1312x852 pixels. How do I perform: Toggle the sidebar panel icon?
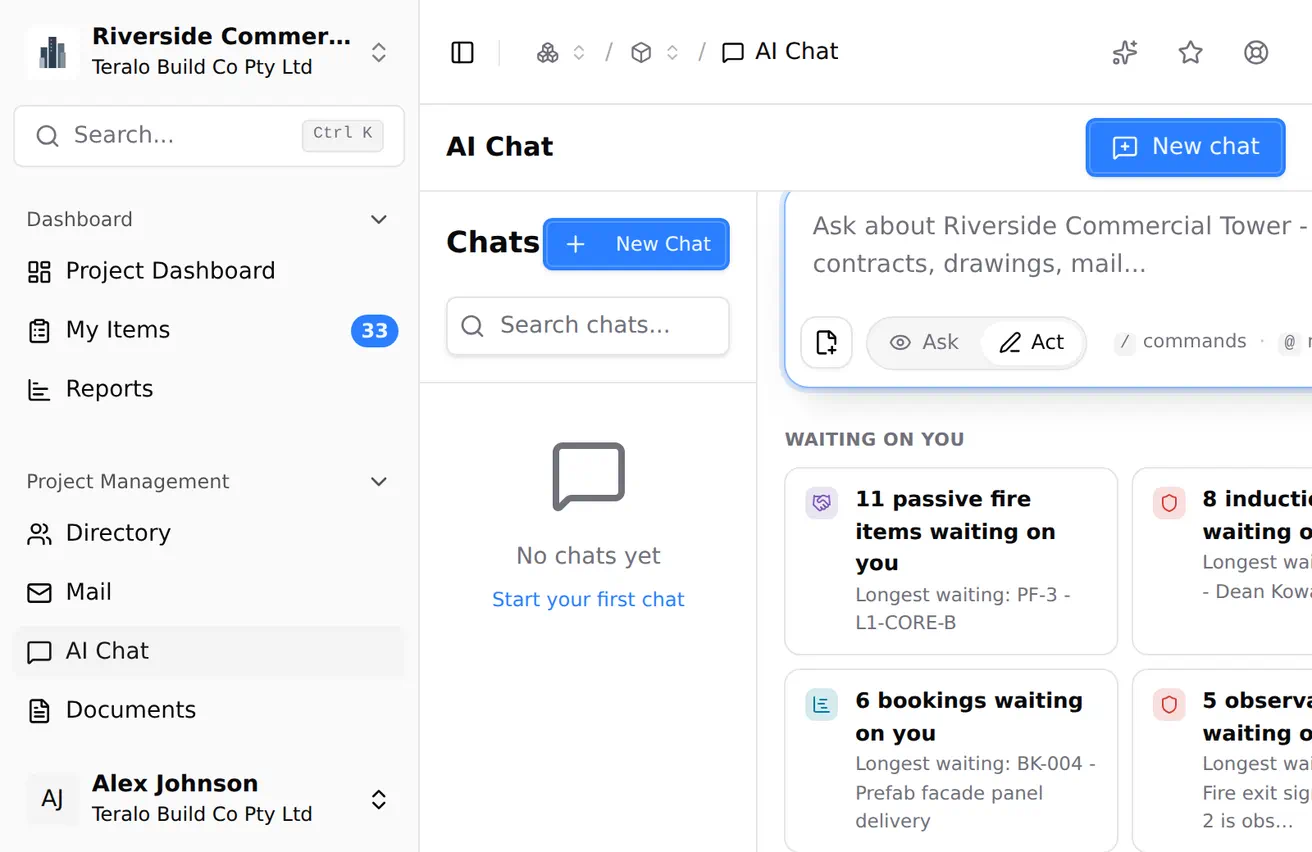click(x=462, y=52)
